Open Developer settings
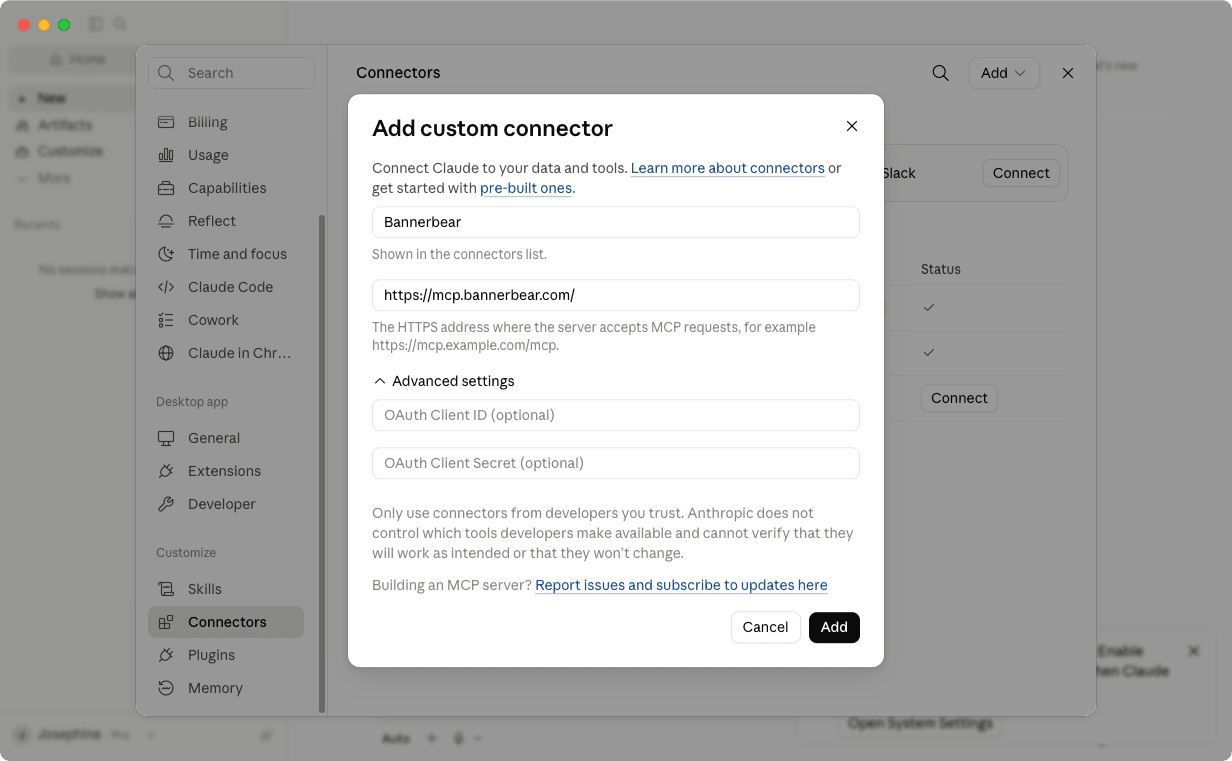The width and height of the screenshot is (1232, 761). pos(226,504)
